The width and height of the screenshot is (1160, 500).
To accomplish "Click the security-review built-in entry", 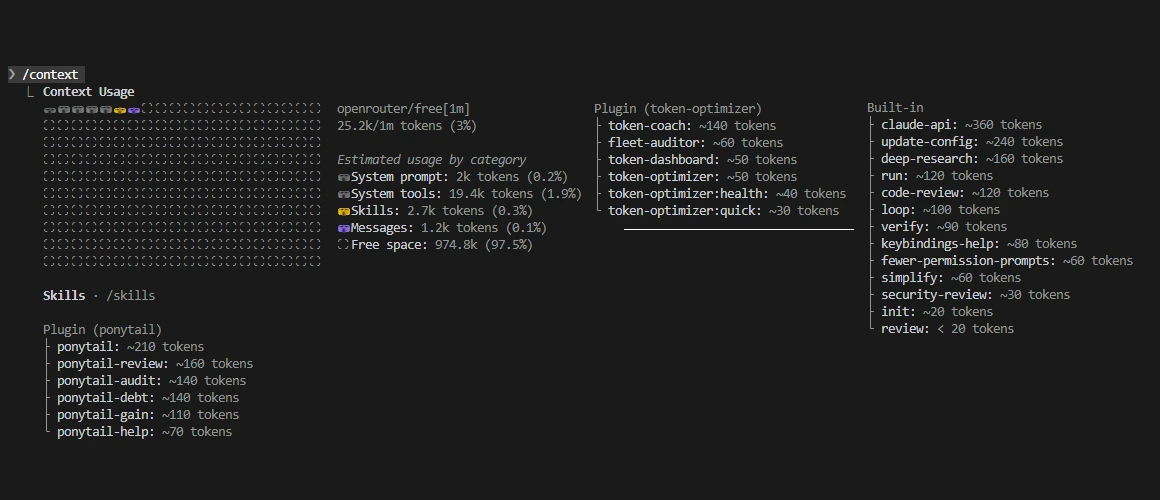I will (975, 294).
